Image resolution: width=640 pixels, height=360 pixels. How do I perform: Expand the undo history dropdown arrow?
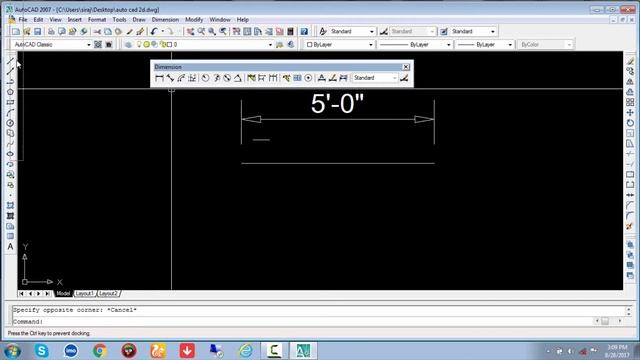[x=162, y=31]
